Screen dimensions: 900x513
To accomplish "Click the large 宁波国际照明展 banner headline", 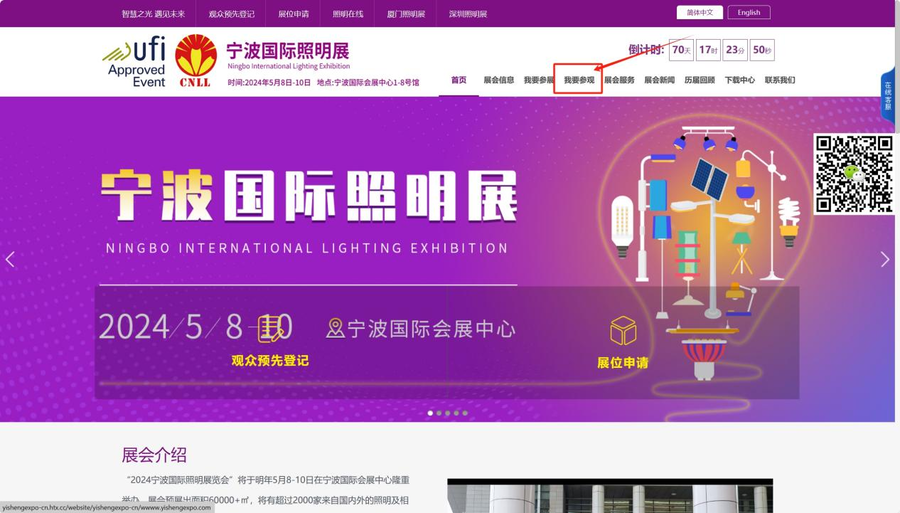I will tap(309, 195).
